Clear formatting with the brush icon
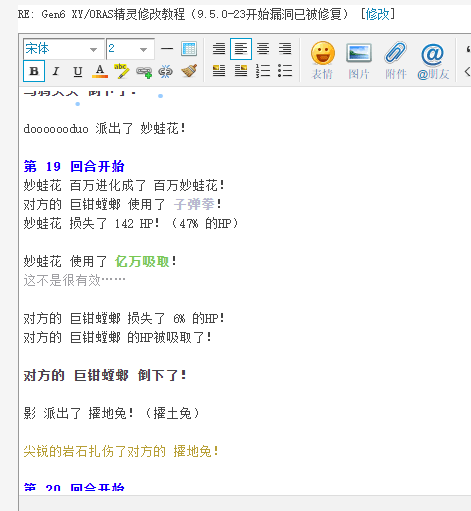The height and width of the screenshot is (511, 471). [189, 71]
